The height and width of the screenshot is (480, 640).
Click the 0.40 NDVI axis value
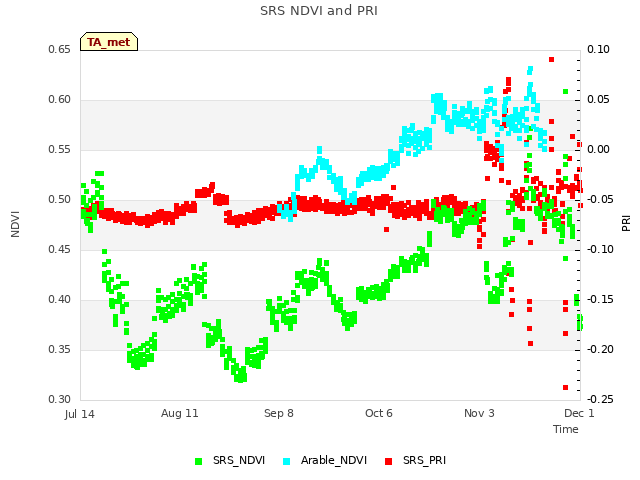60,300
